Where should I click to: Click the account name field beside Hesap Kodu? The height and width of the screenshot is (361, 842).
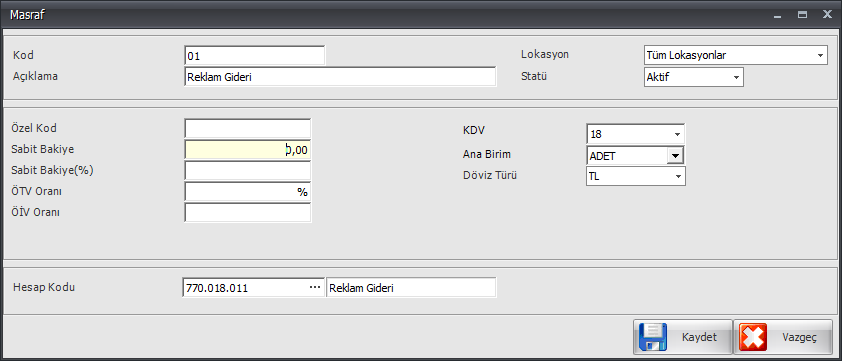[x=411, y=287]
